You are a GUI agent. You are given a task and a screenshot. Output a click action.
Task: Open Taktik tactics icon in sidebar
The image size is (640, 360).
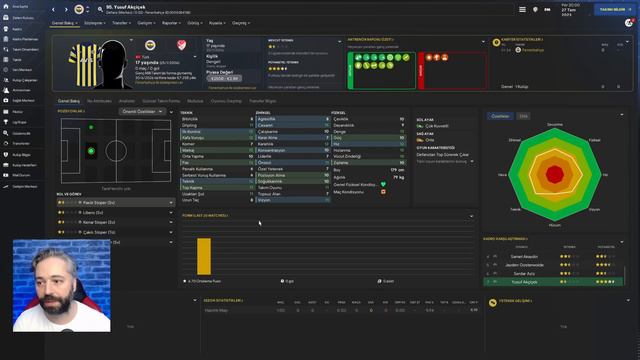tap(6, 60)
